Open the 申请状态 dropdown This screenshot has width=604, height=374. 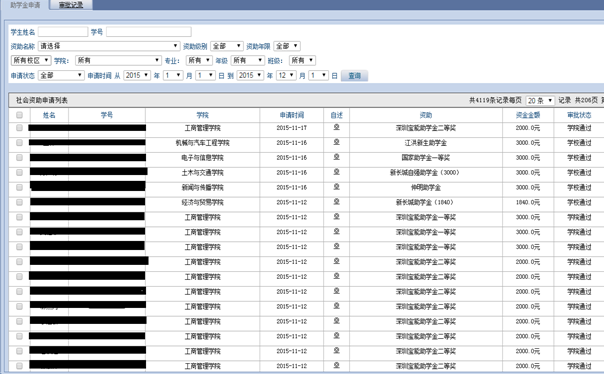[61, 75]
